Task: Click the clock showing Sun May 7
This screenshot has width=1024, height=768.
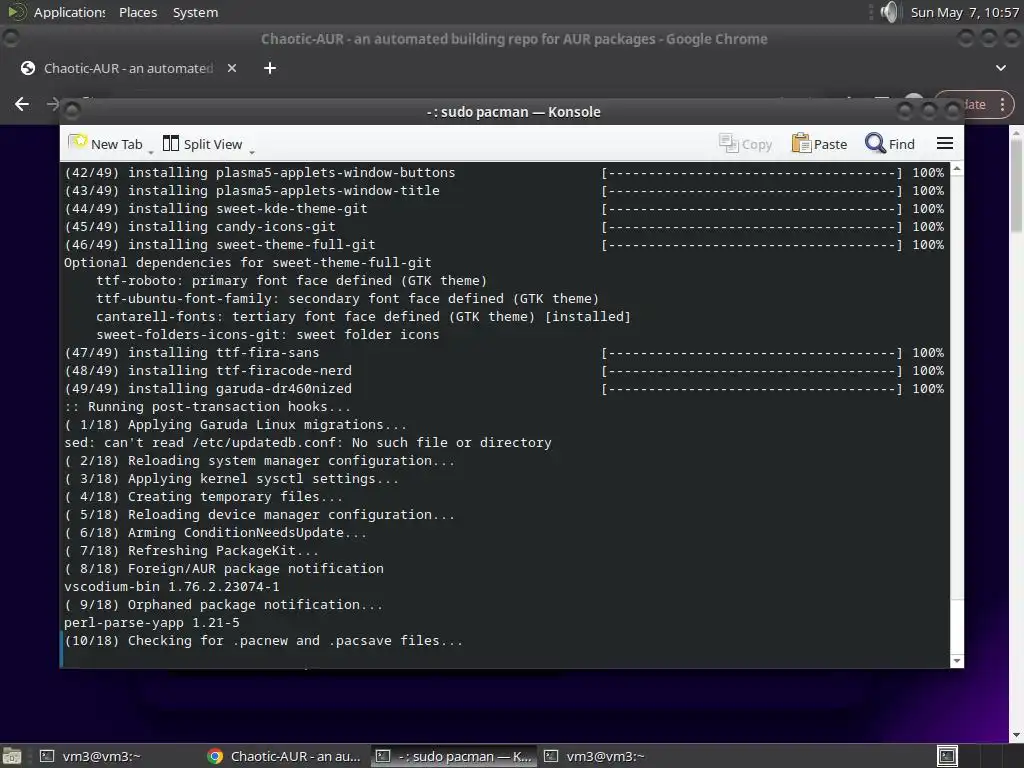Action: click(x=964, y=12)
